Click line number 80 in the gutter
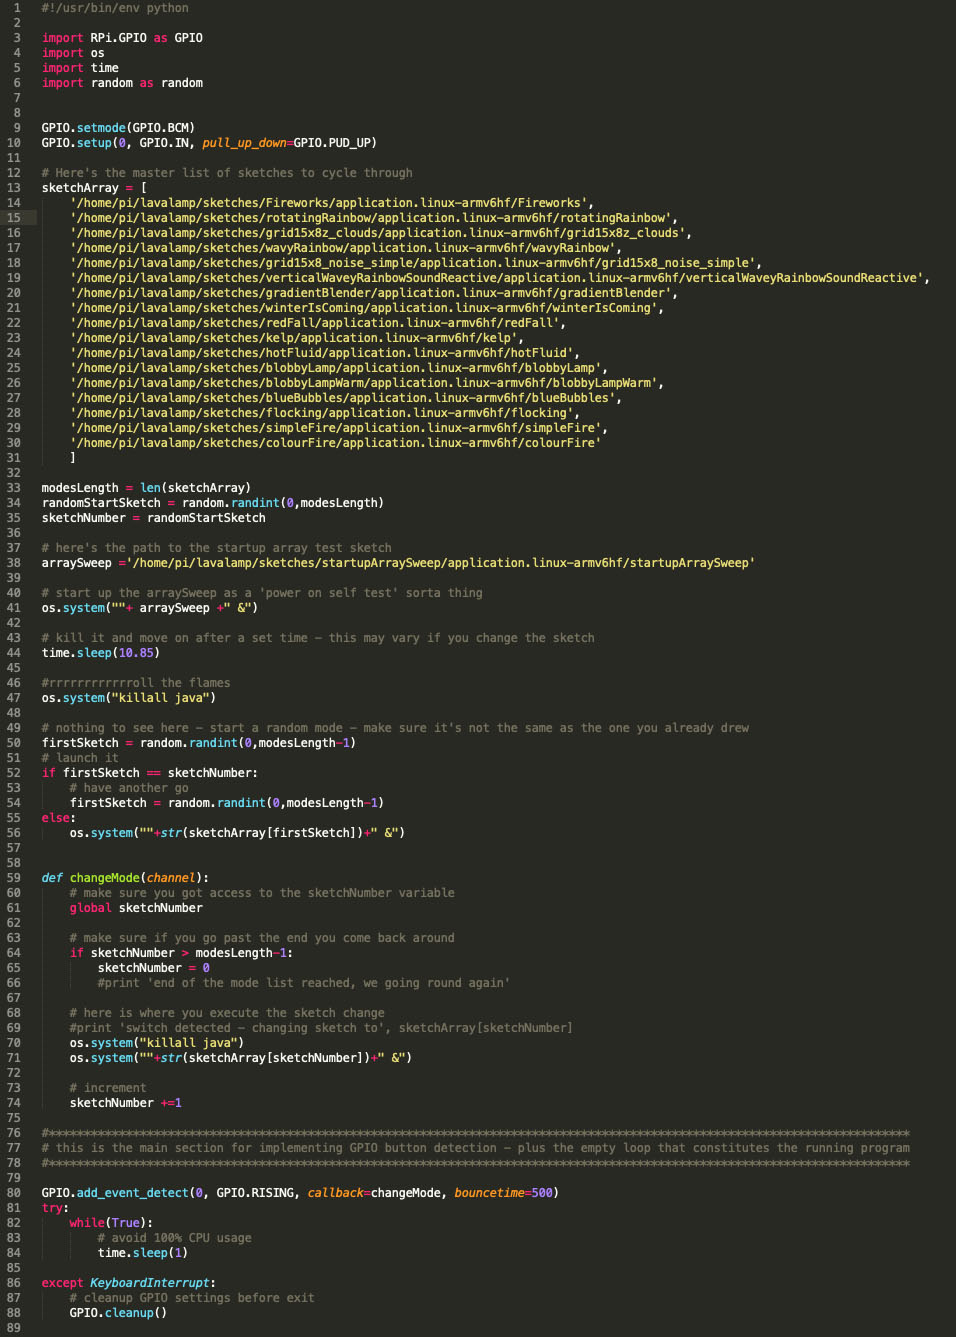 (x=14, y=1193)
